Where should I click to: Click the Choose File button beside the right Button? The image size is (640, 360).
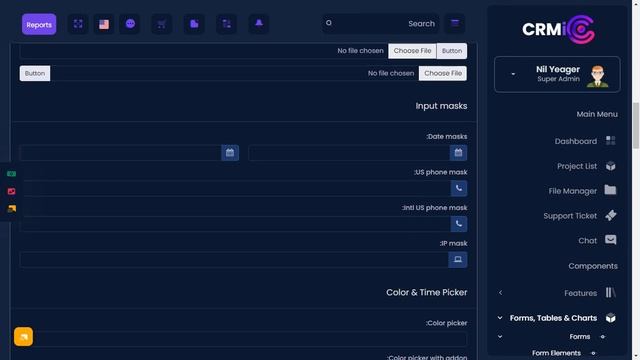coord(412,51)
